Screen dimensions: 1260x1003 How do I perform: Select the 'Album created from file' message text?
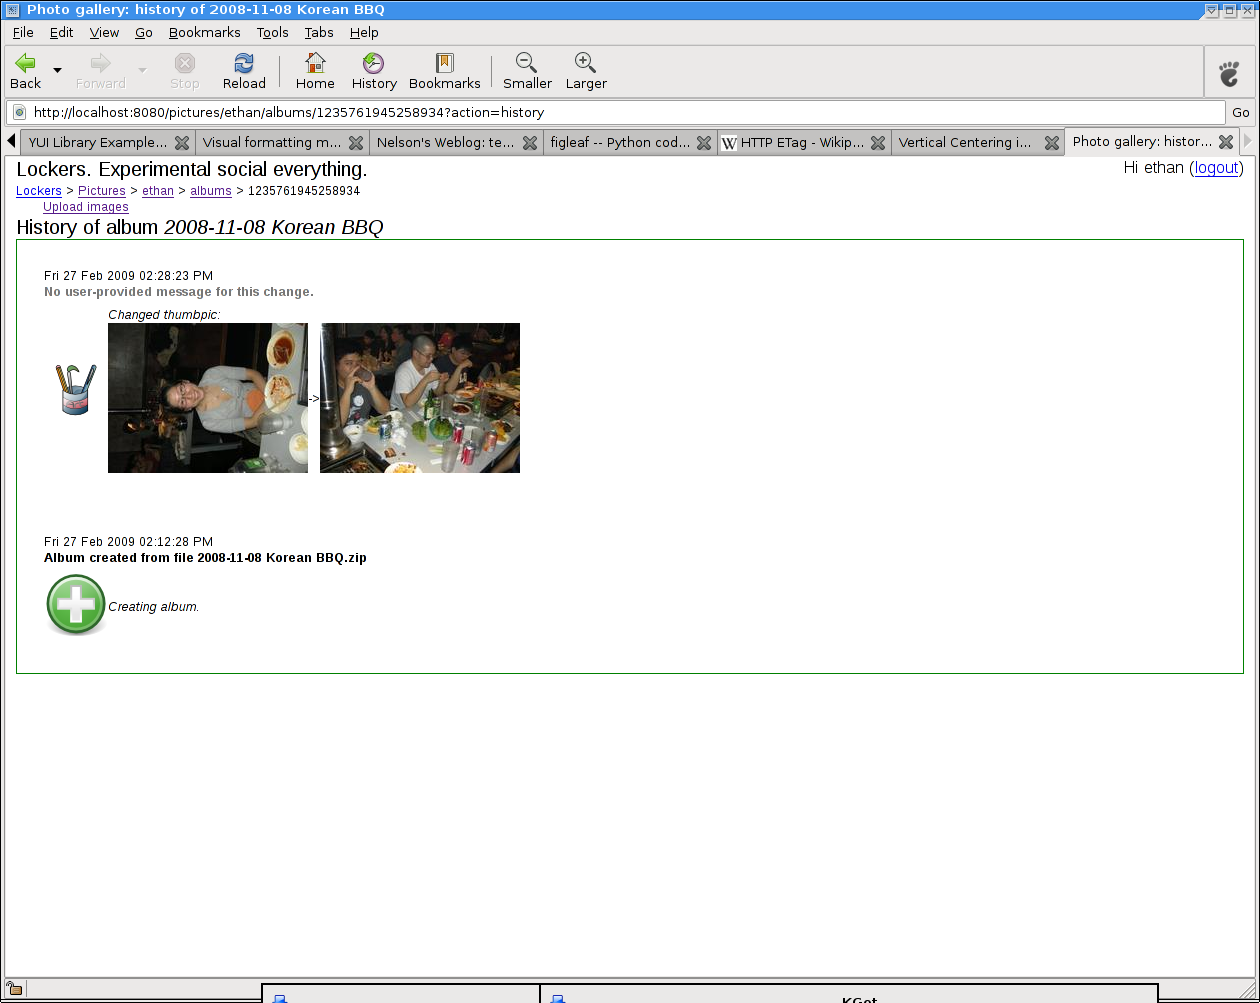[x=205, y=558]
